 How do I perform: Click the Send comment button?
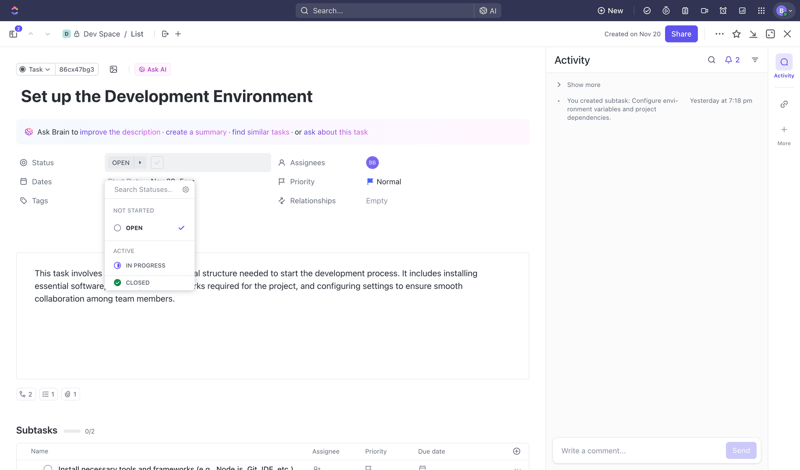tap(741, 450)
